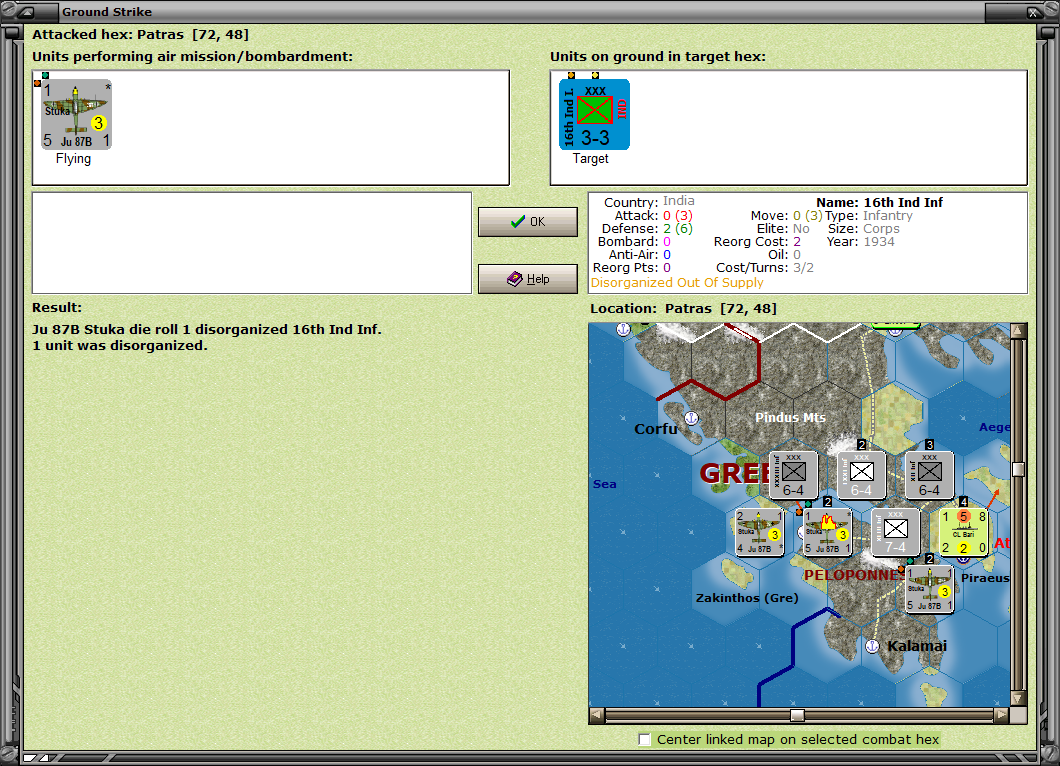Click the "Year: 1934" unit detail
1060x766 pixels.
(x=861, y=241)
